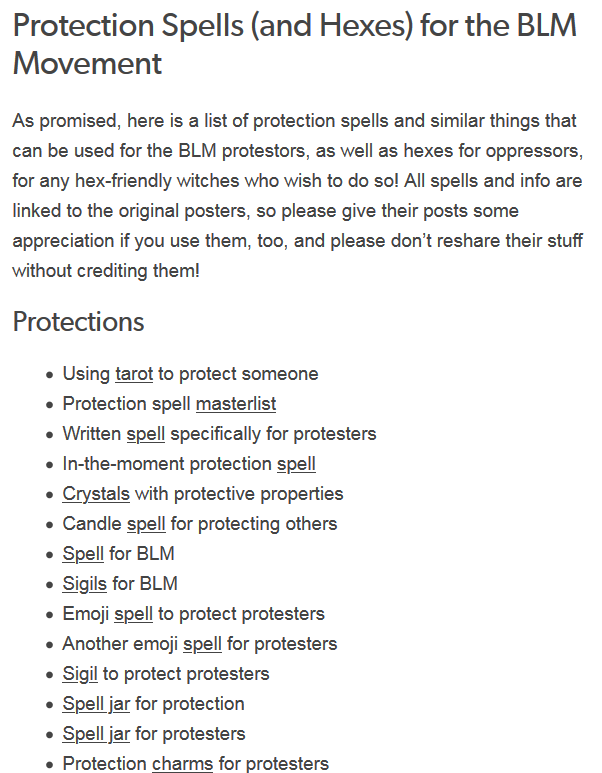Click the "Spell" for BLM link

(x=83, y=555)
